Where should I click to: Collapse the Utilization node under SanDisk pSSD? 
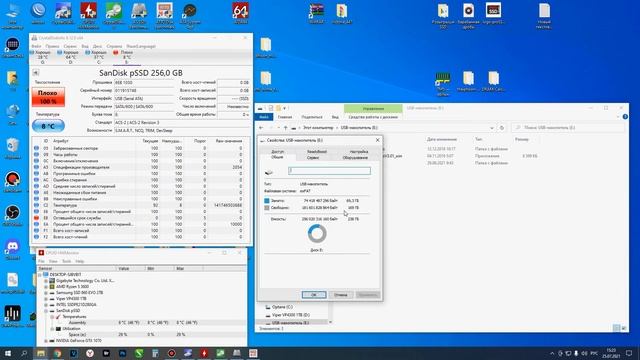coord(52,329)
